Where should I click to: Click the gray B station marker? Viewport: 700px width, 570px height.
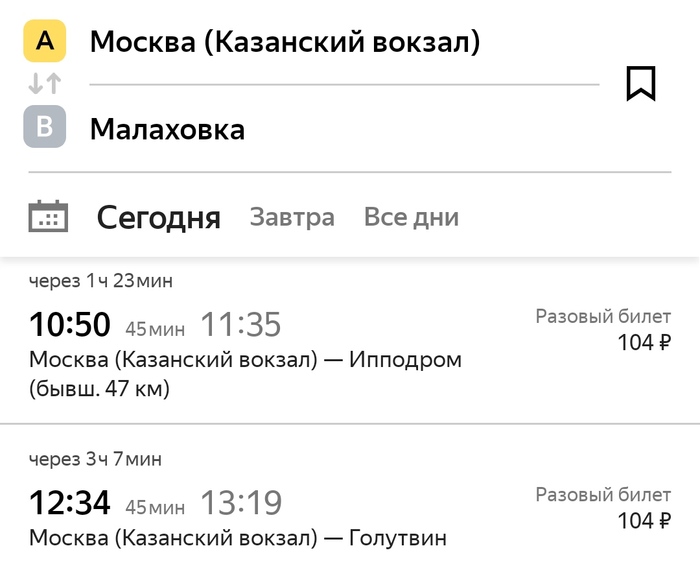[x=44, y=127]
